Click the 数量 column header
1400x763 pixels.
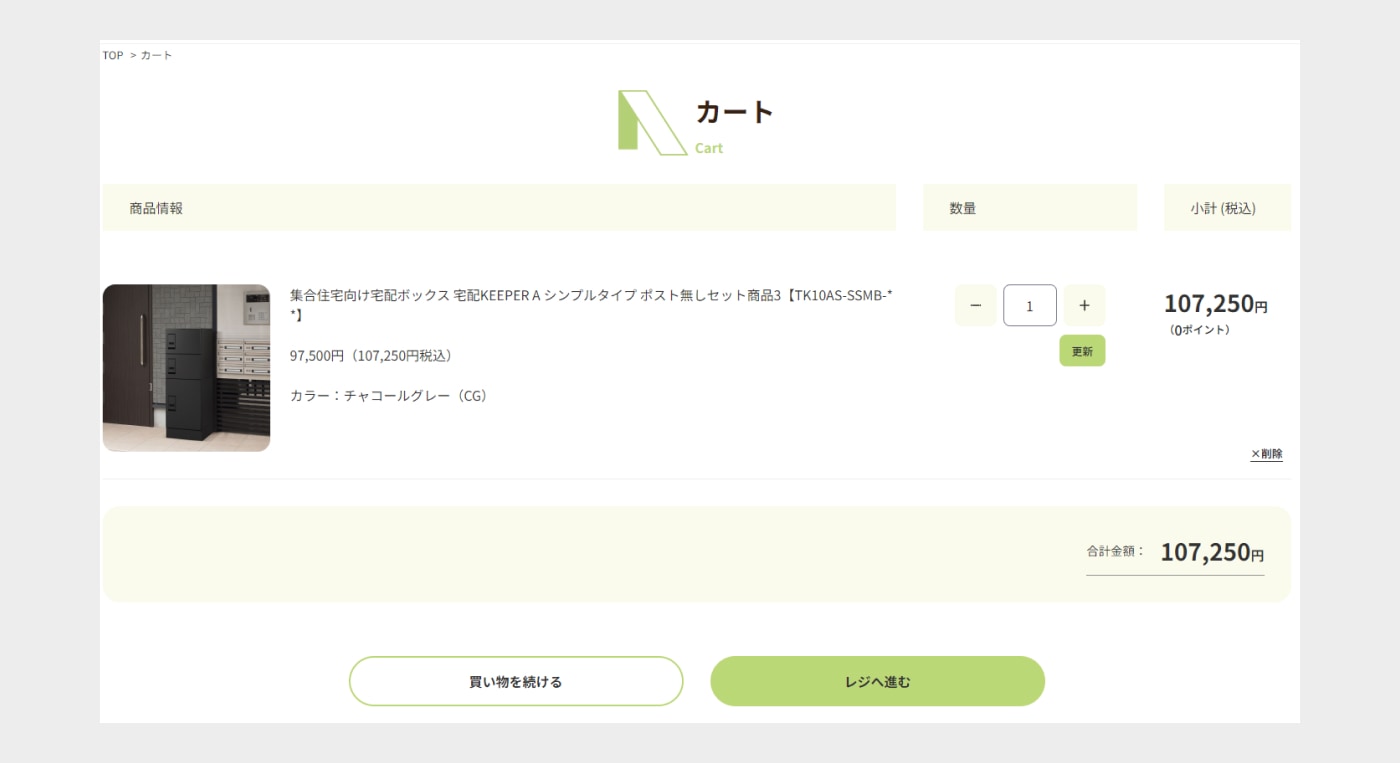963,208
